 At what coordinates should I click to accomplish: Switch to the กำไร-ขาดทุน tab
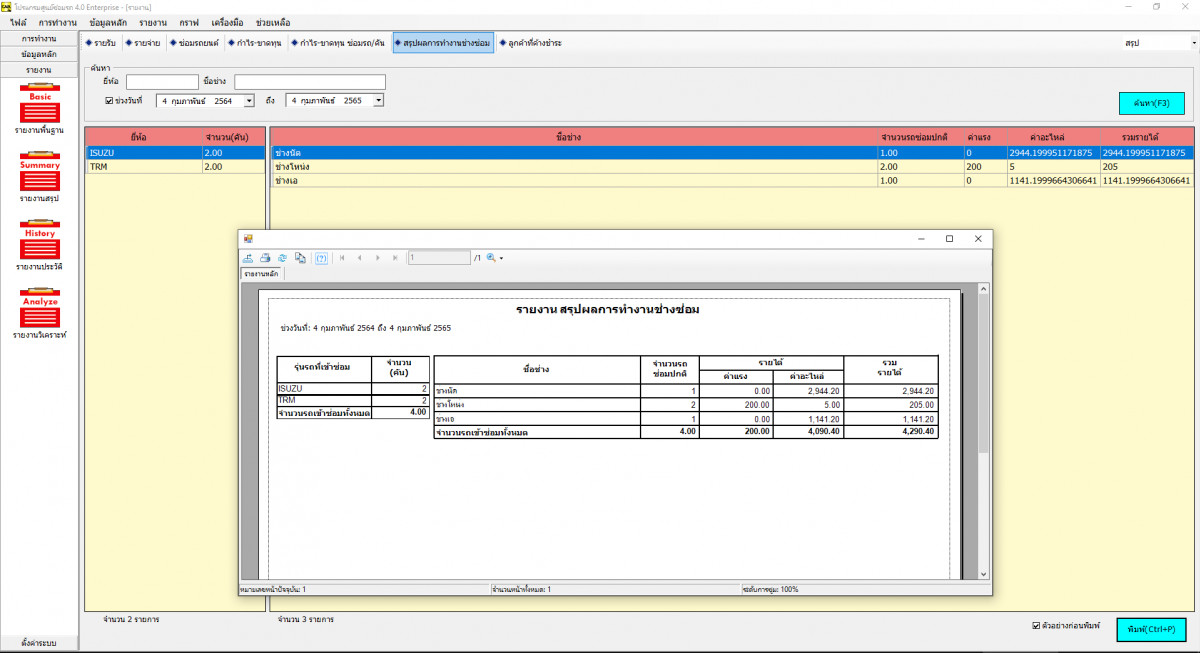tap(255, 43)
